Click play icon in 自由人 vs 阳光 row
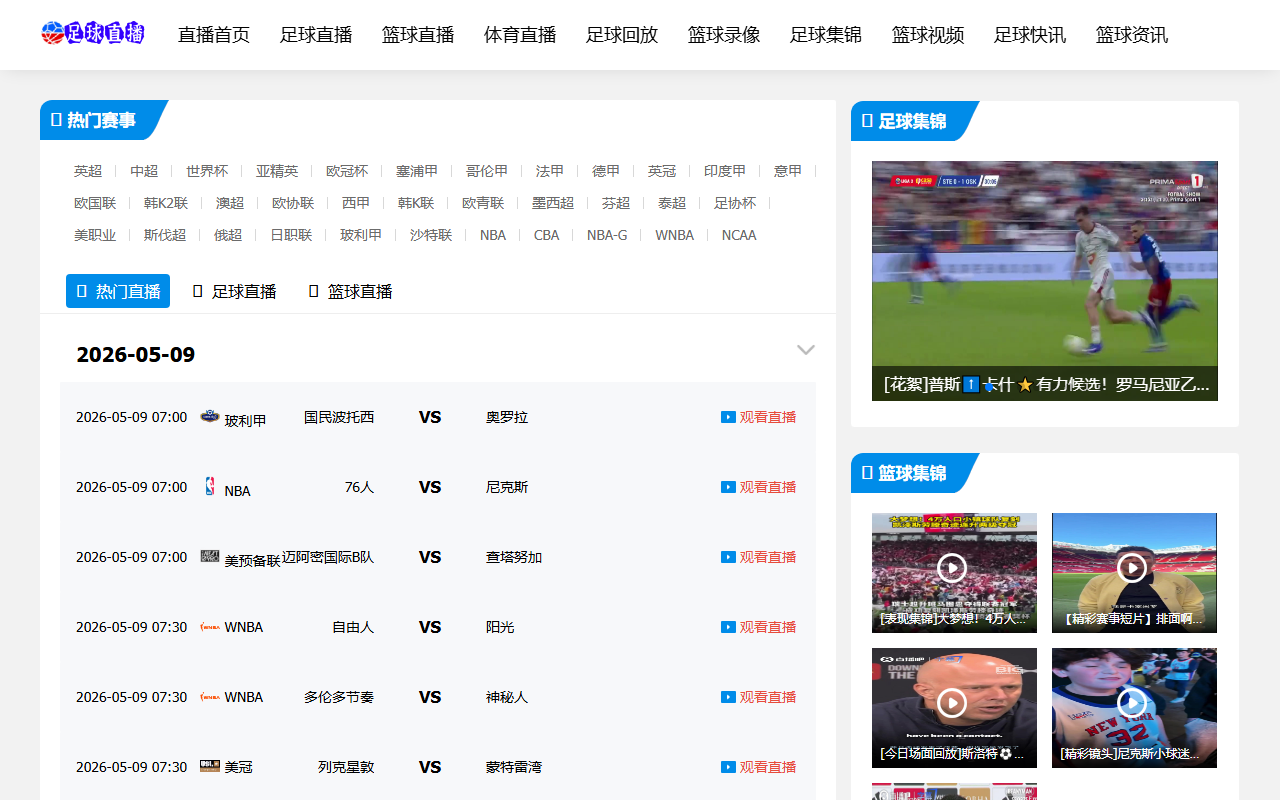 (728, 627)
